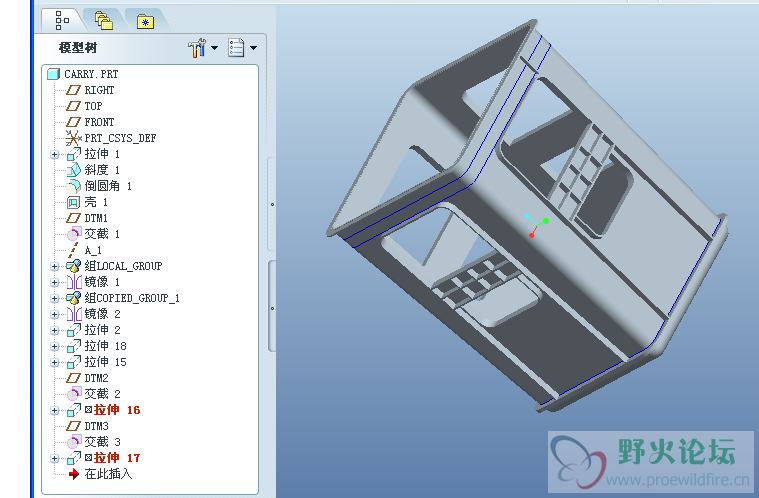Image resolution: width=759 pixels, height=498 pixels.
Task: Expand the 组COPIED_GROUP_1 node
Action: click(x=55, y=298)
